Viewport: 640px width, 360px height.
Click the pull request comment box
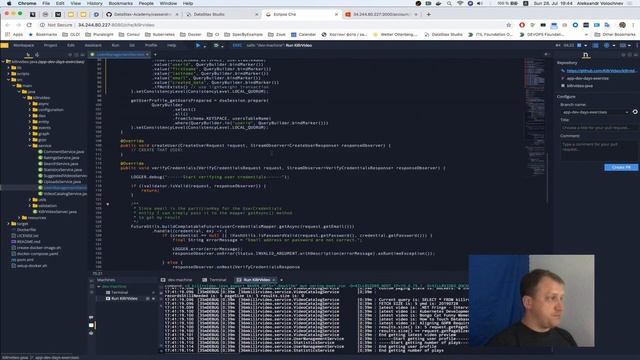pyautogui.click(x=599, y=150)
